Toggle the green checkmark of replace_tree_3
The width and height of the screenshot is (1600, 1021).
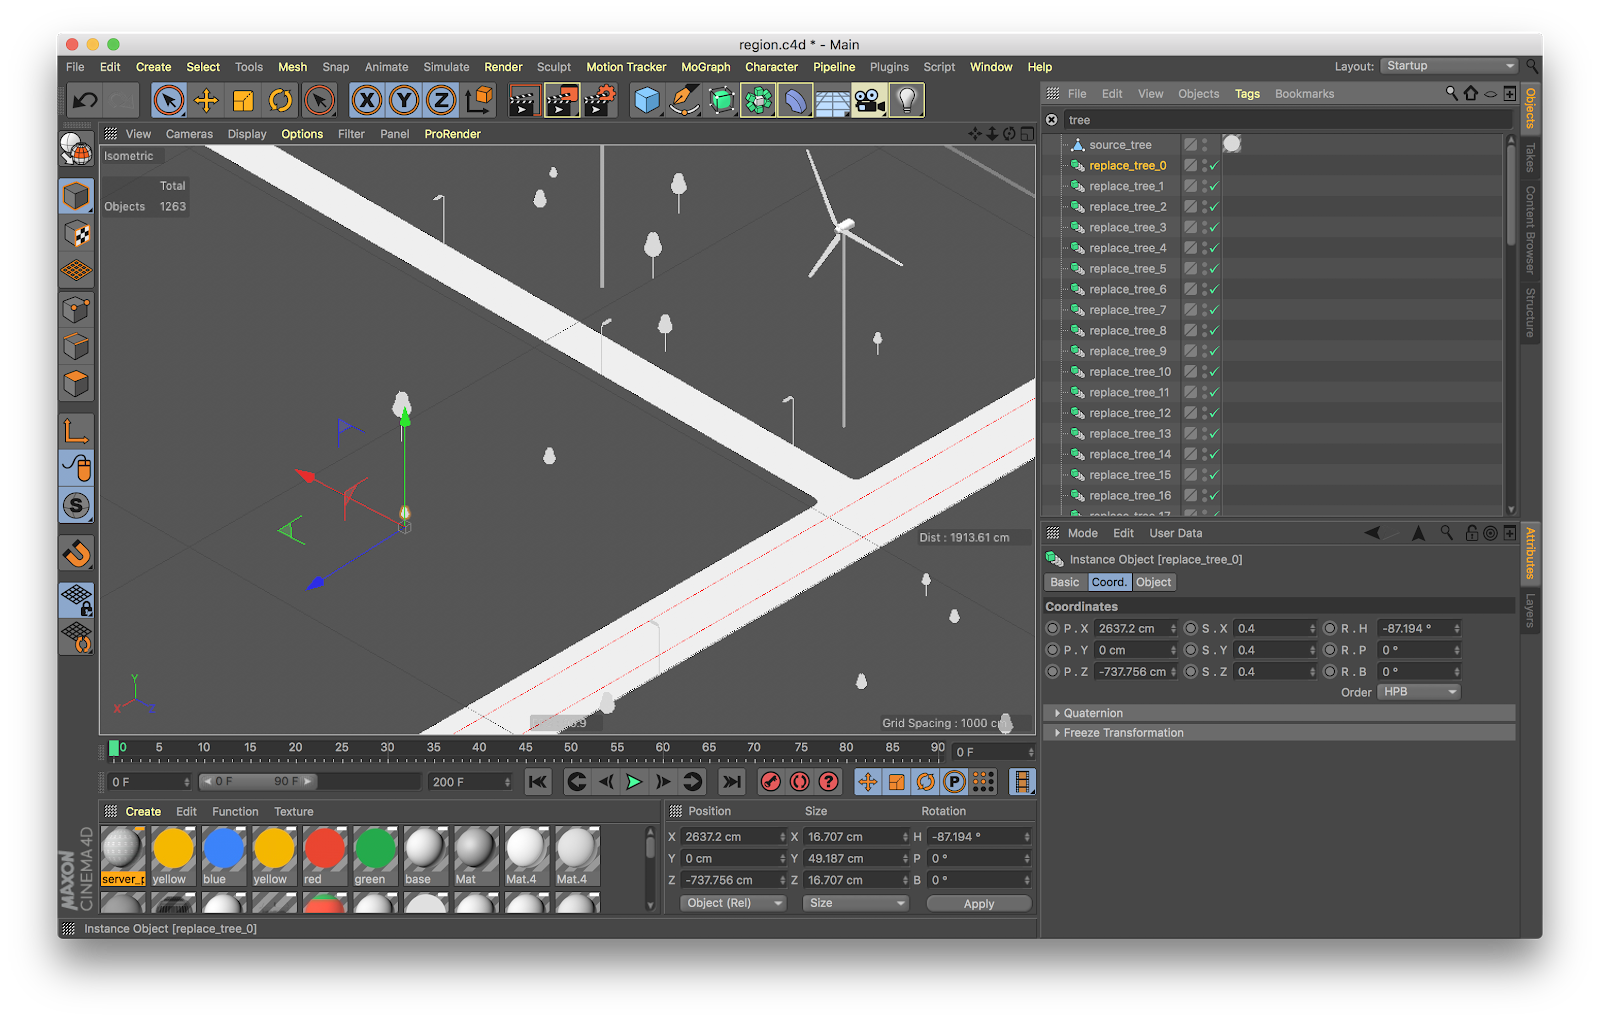point(1213,228)
